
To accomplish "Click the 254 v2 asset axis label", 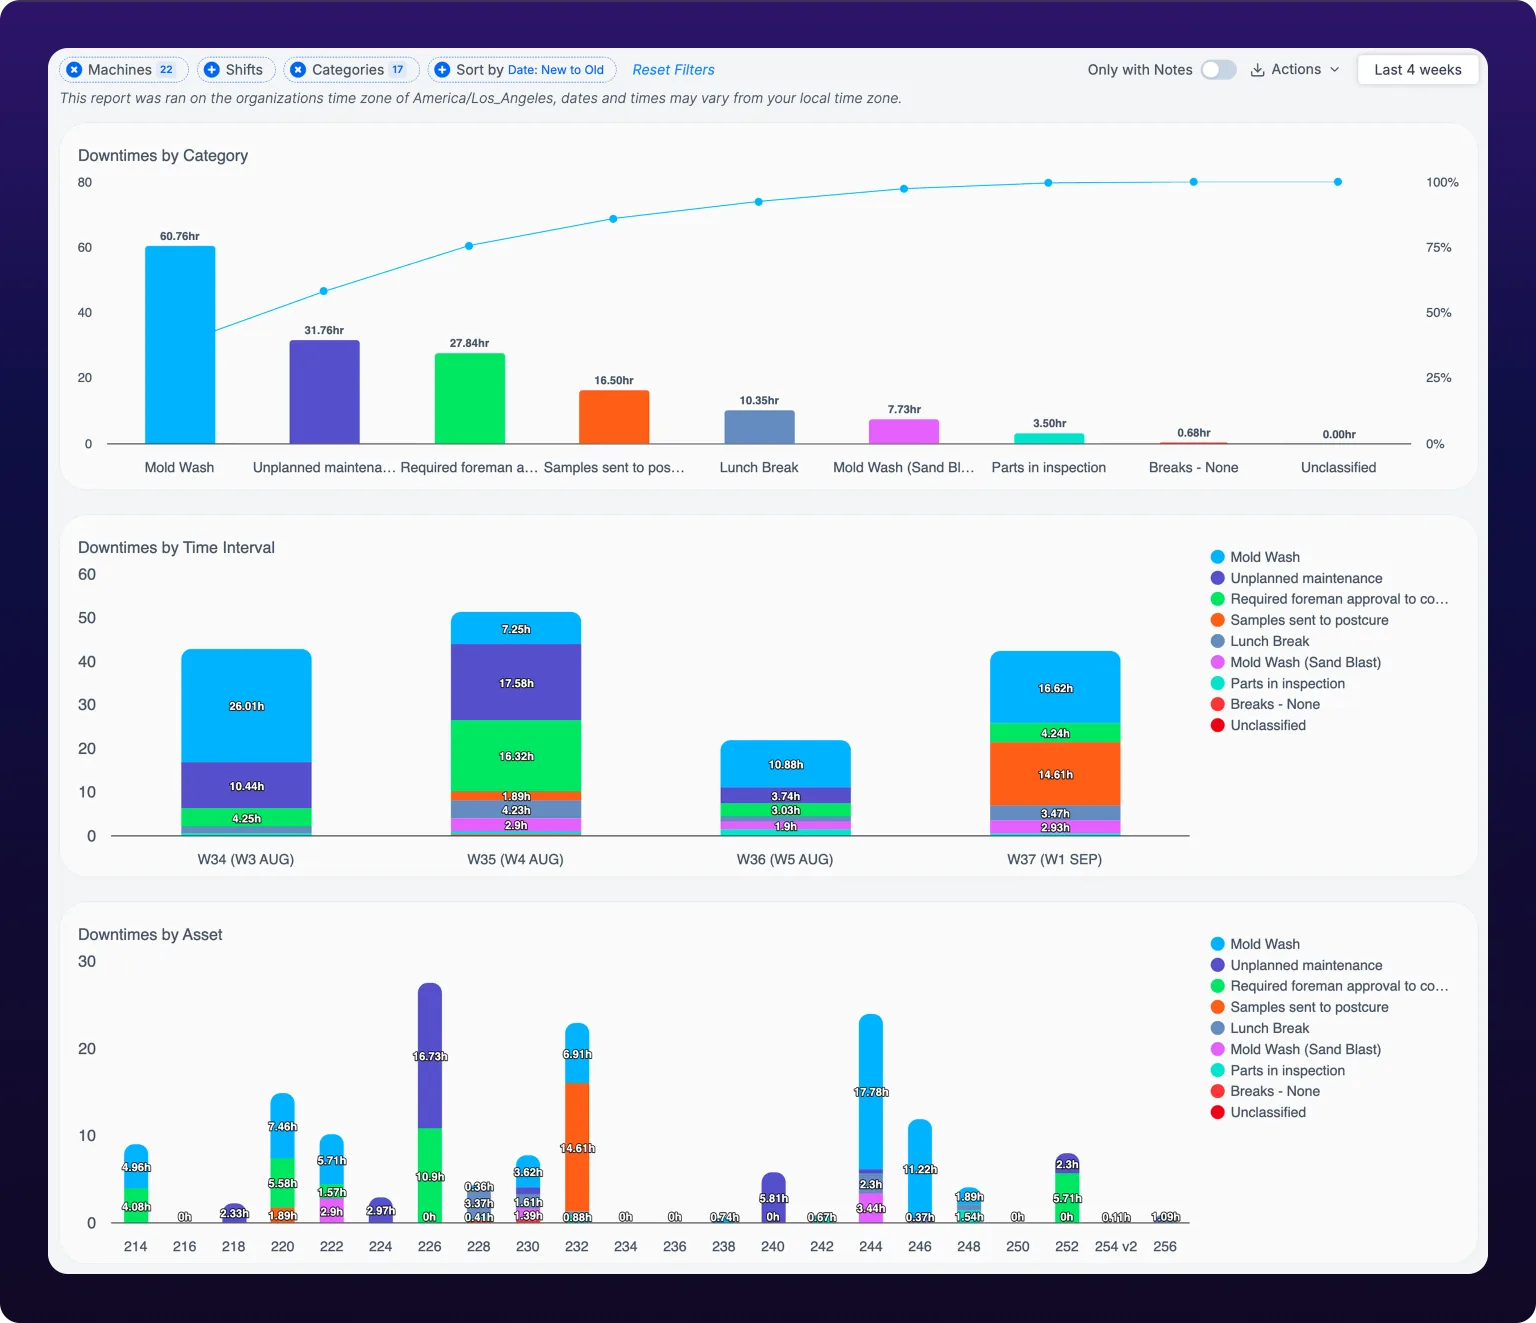I will click(x=1116, y=1246).
